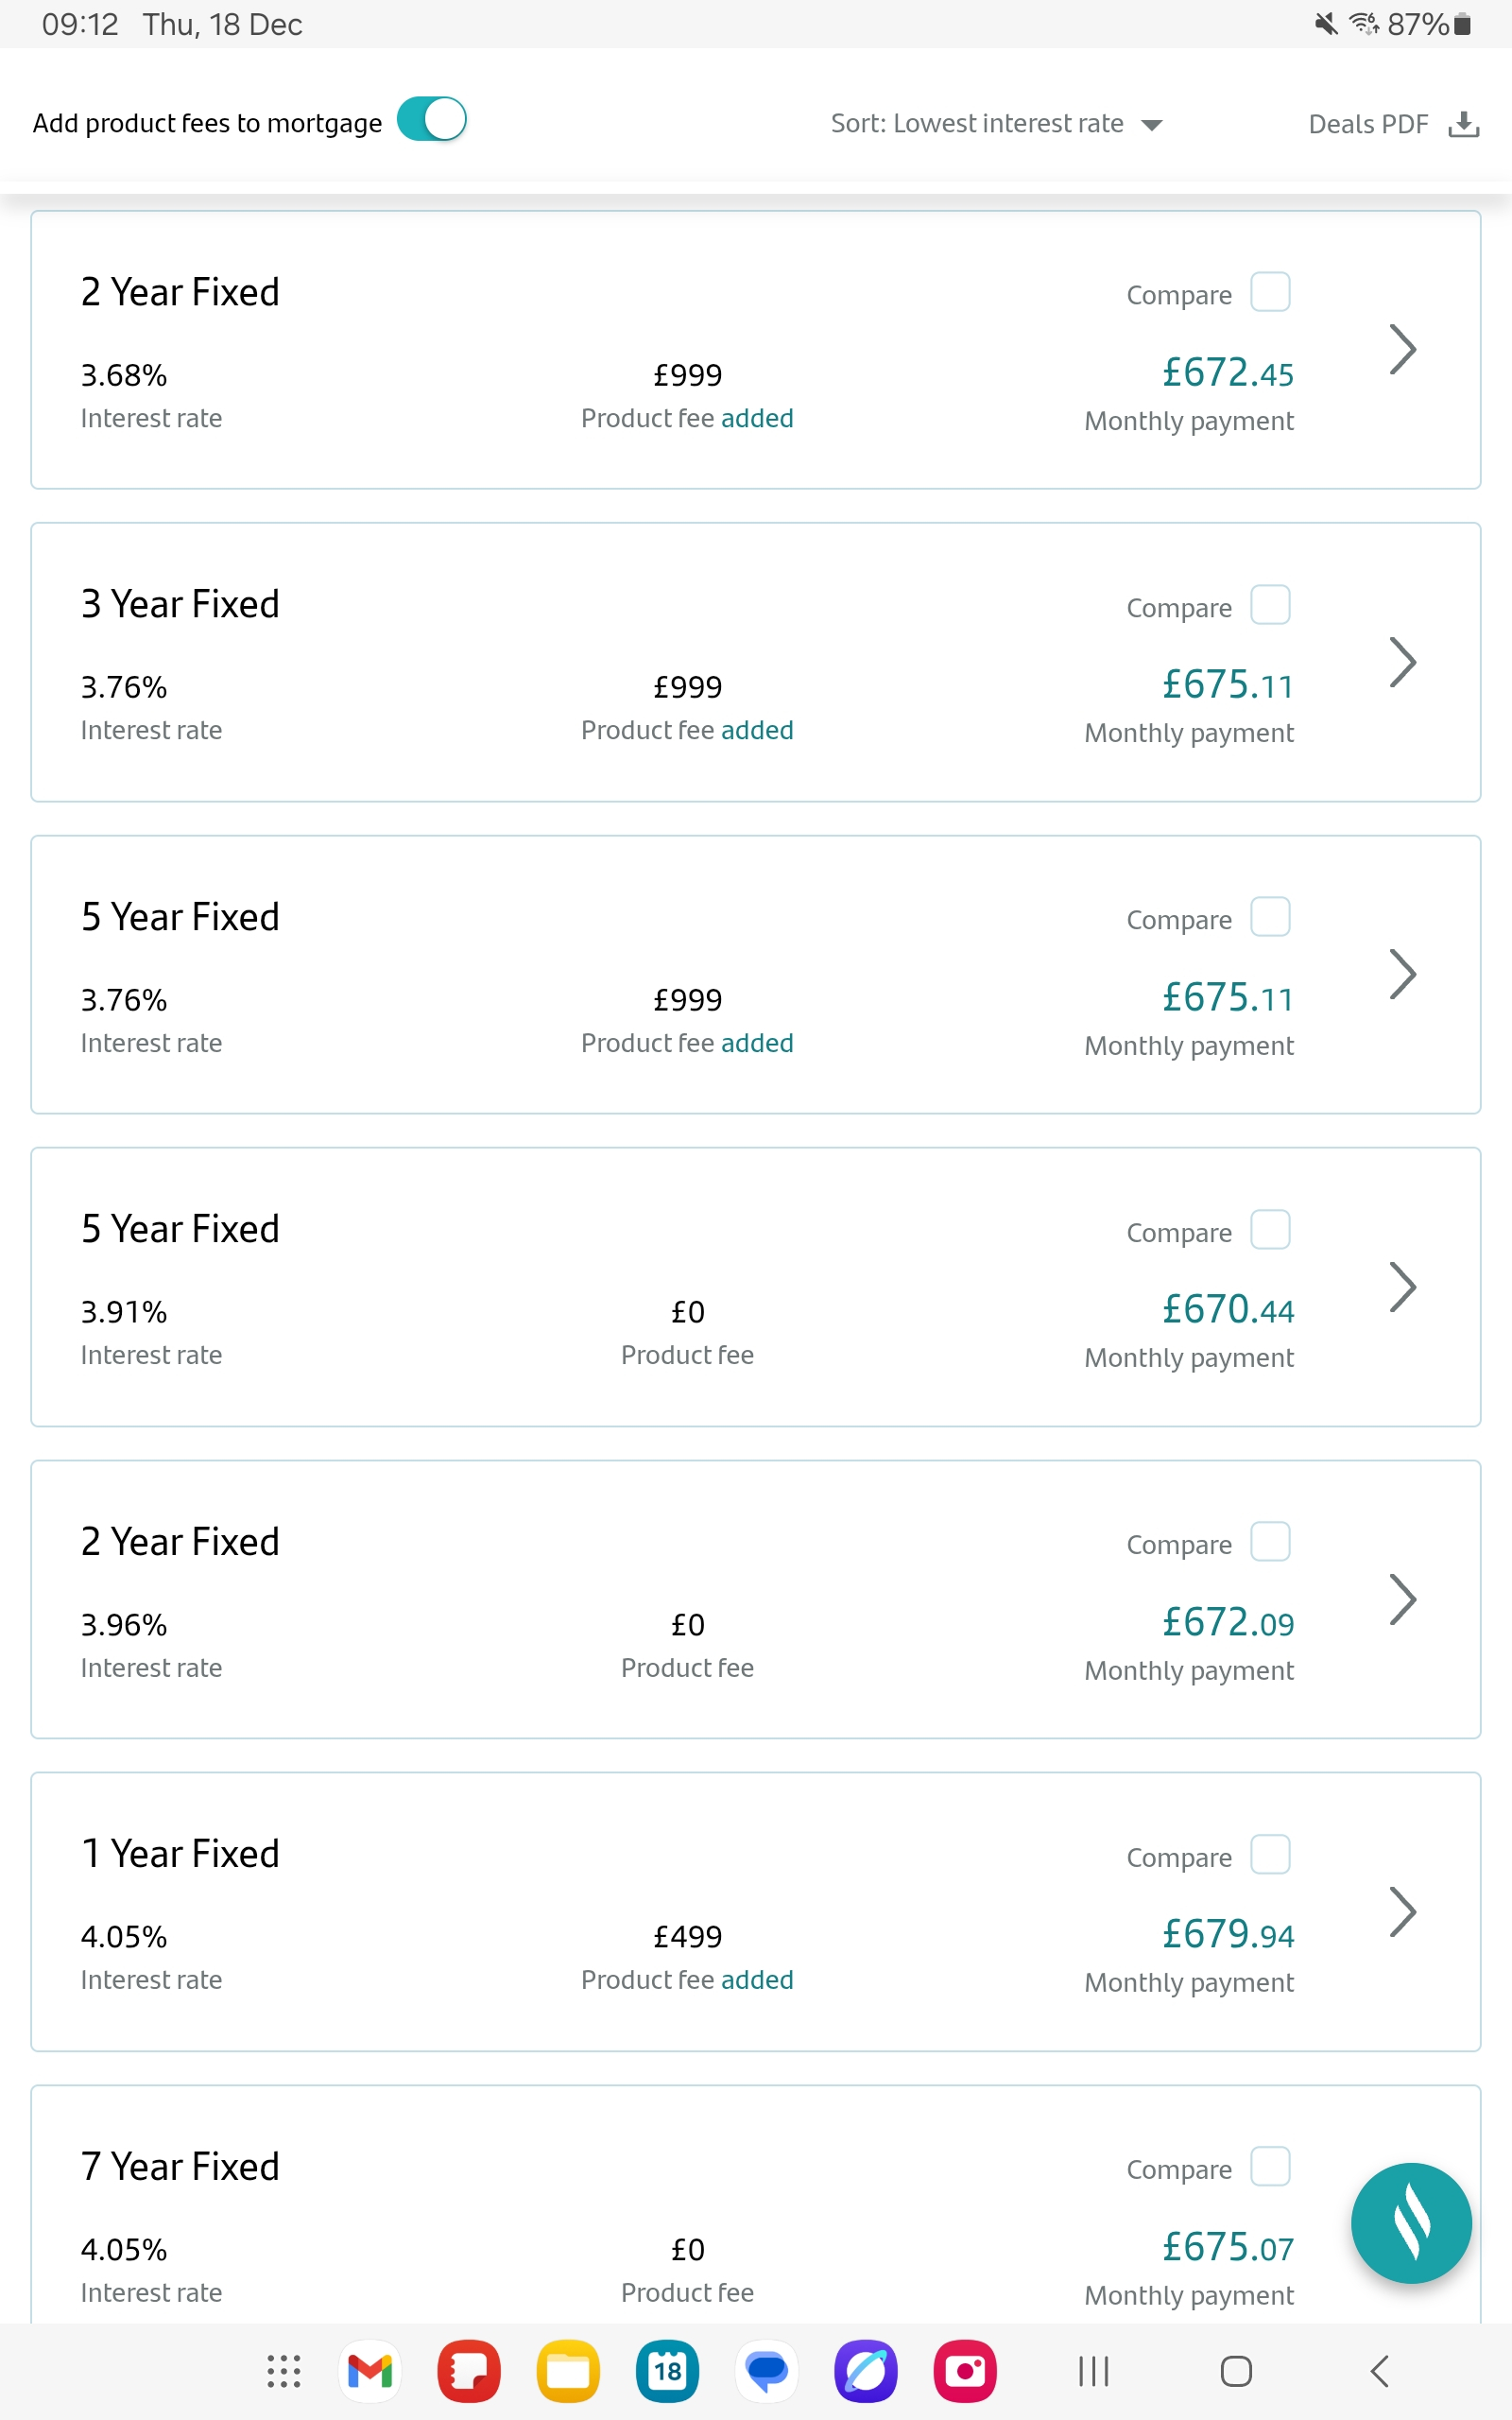Toggle off Add product fees to mortgage
The width and height of the screenshot is (1512, 2420).
(431, 120)
